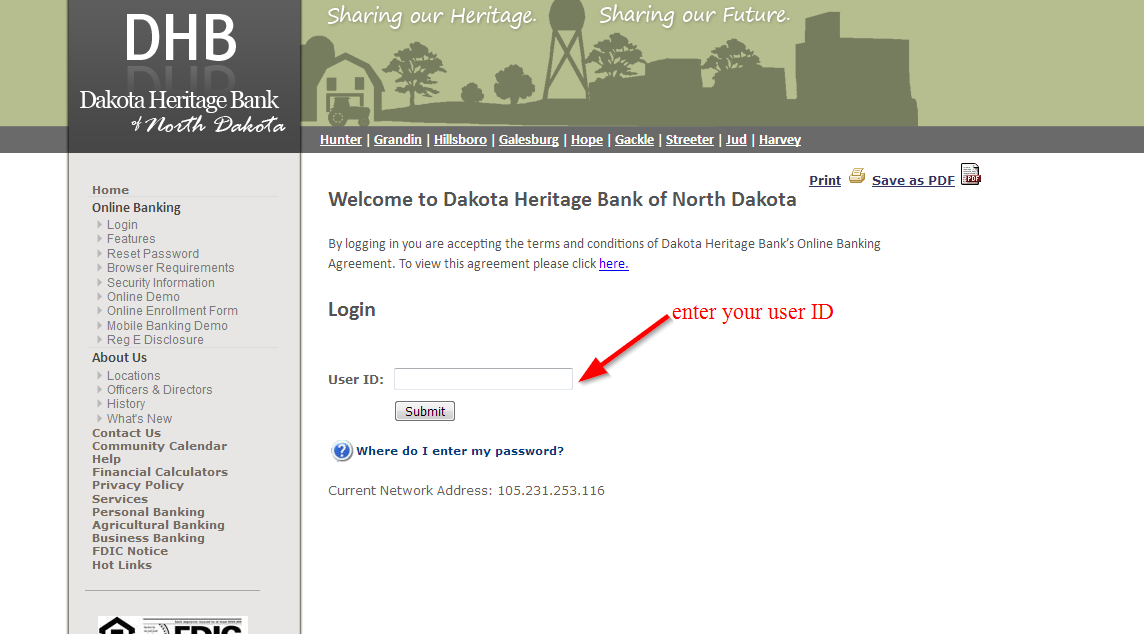
Task: Open Agricultural Banking in sidebar
Action: pyautogui.click(x=158, y=525)
